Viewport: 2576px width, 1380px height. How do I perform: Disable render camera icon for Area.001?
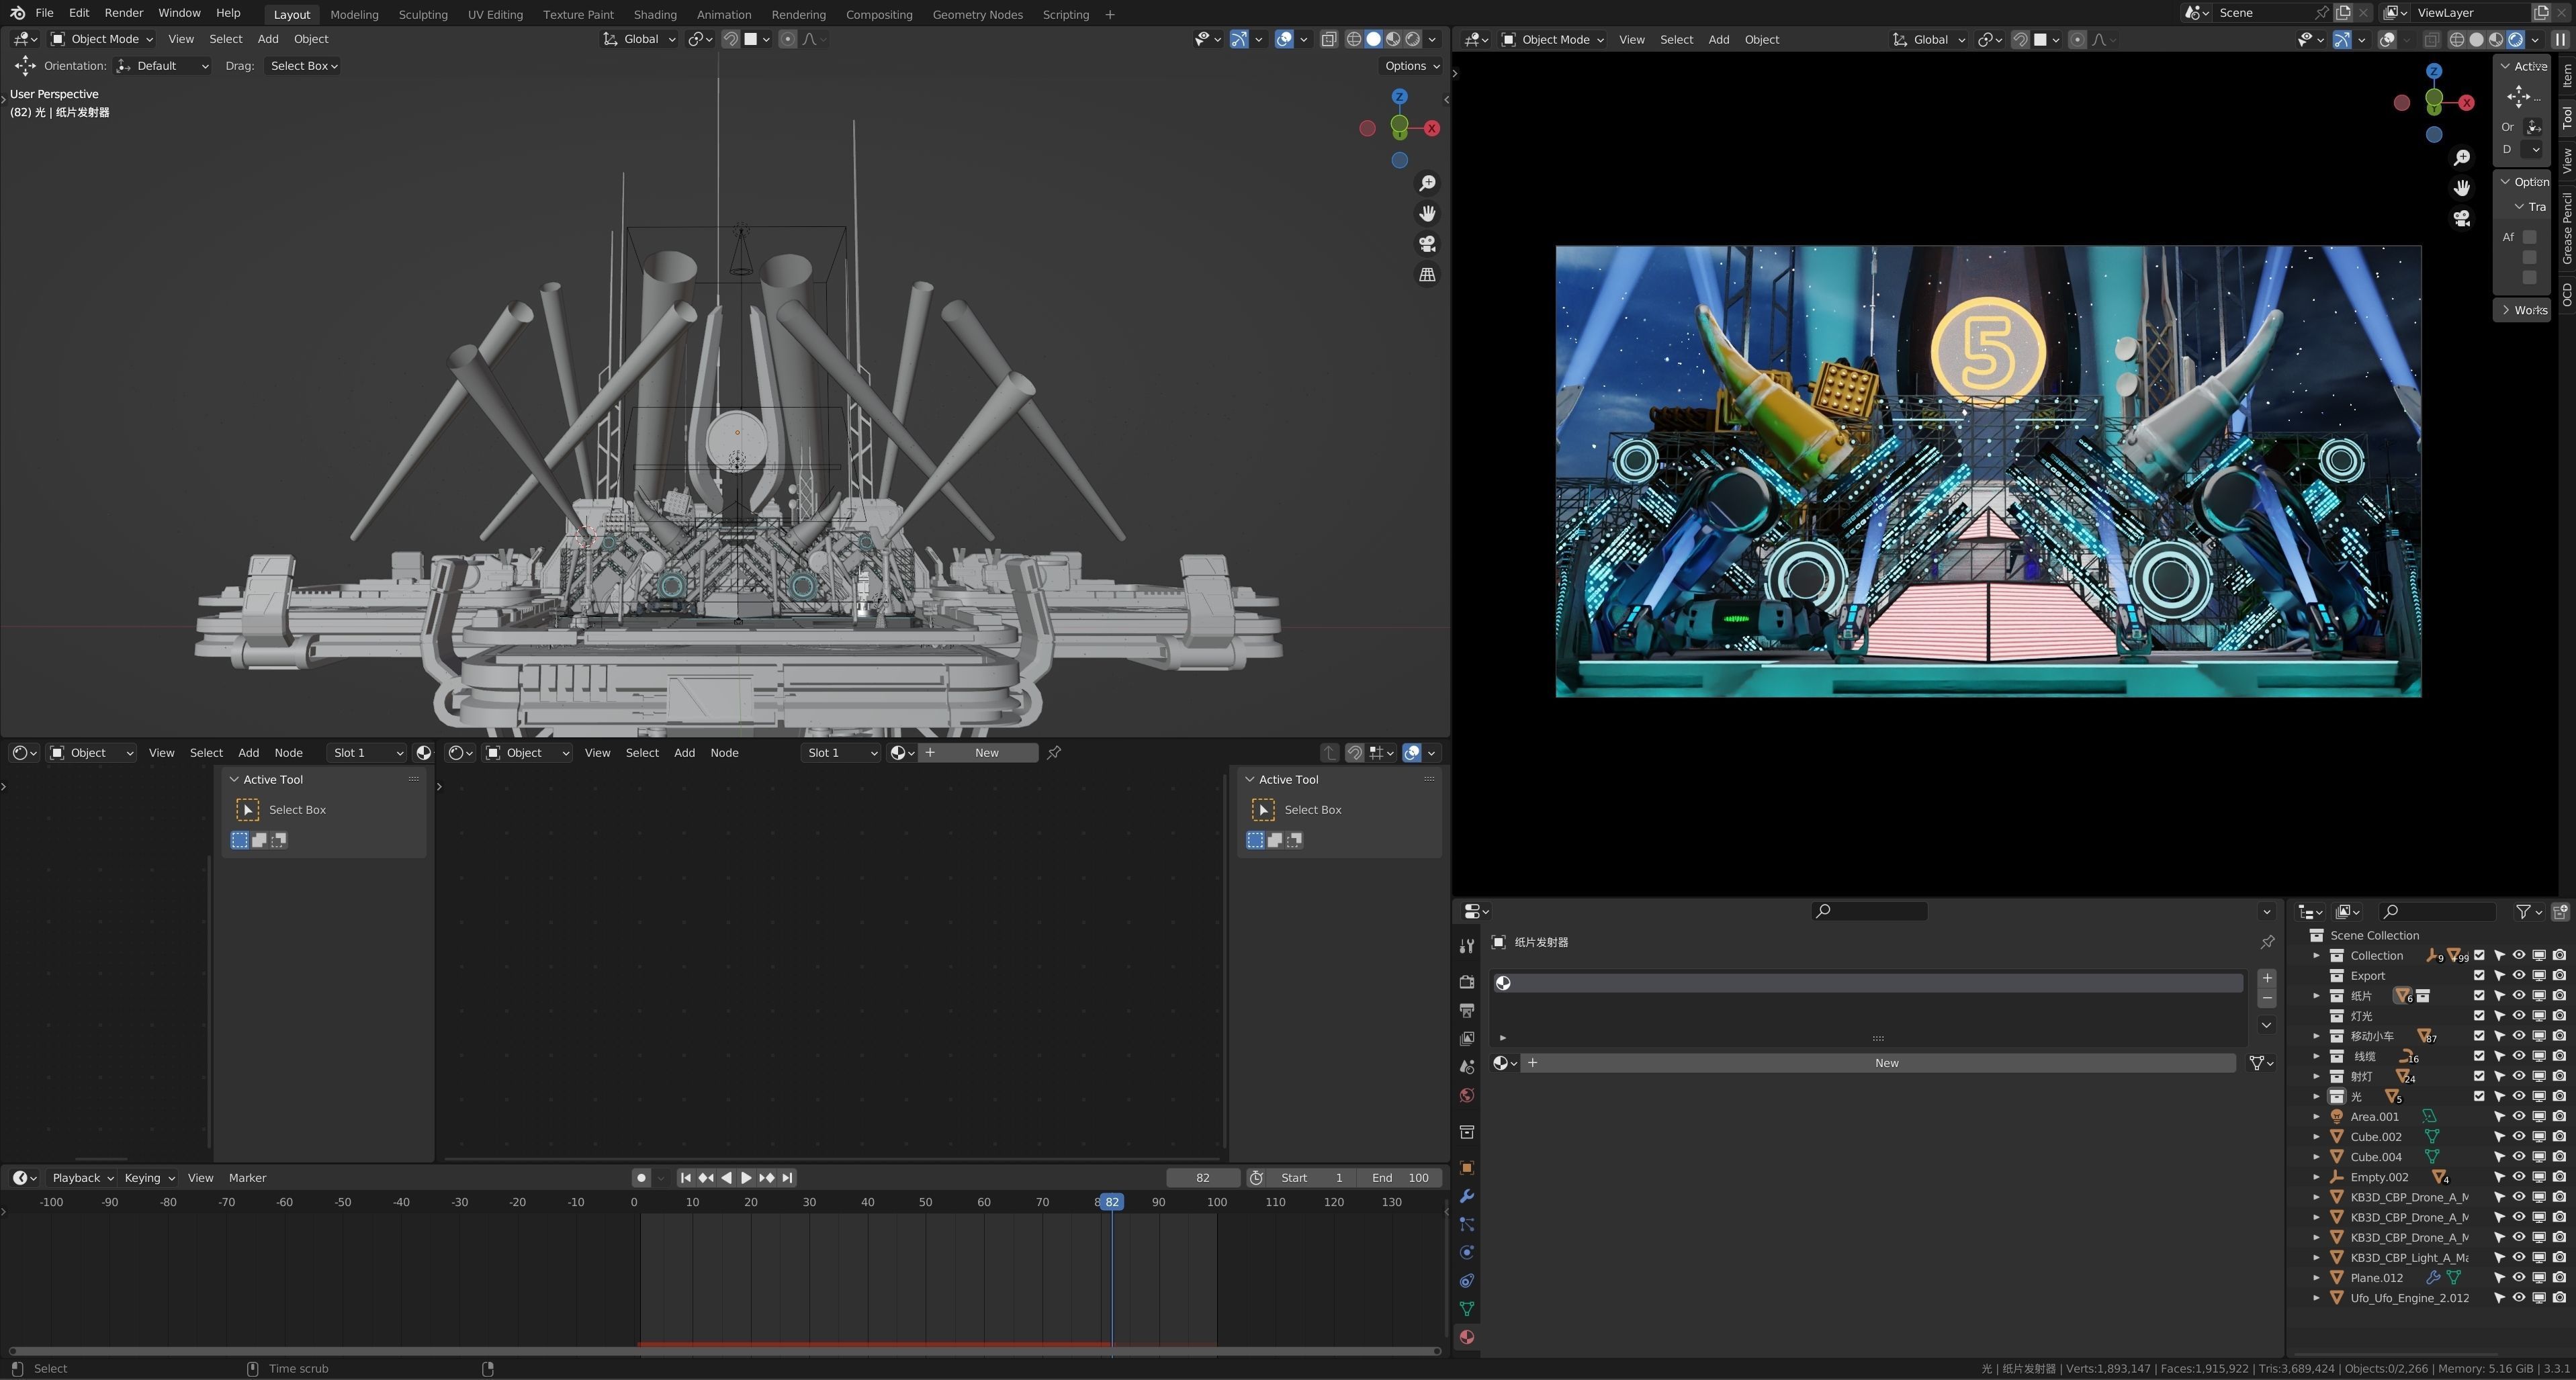click(x=2559, y=1117)
